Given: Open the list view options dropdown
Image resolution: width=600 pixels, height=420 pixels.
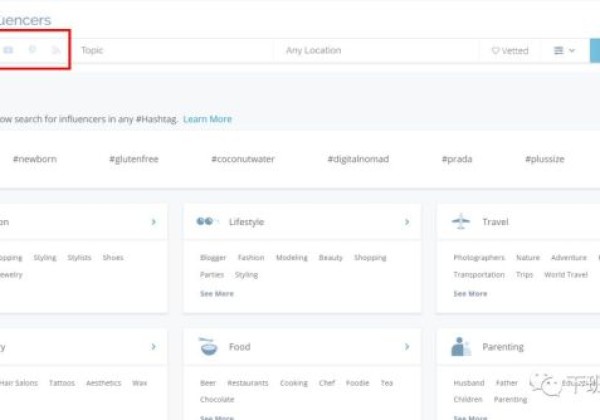Looking at the screenshot, I should pos(564,50).
